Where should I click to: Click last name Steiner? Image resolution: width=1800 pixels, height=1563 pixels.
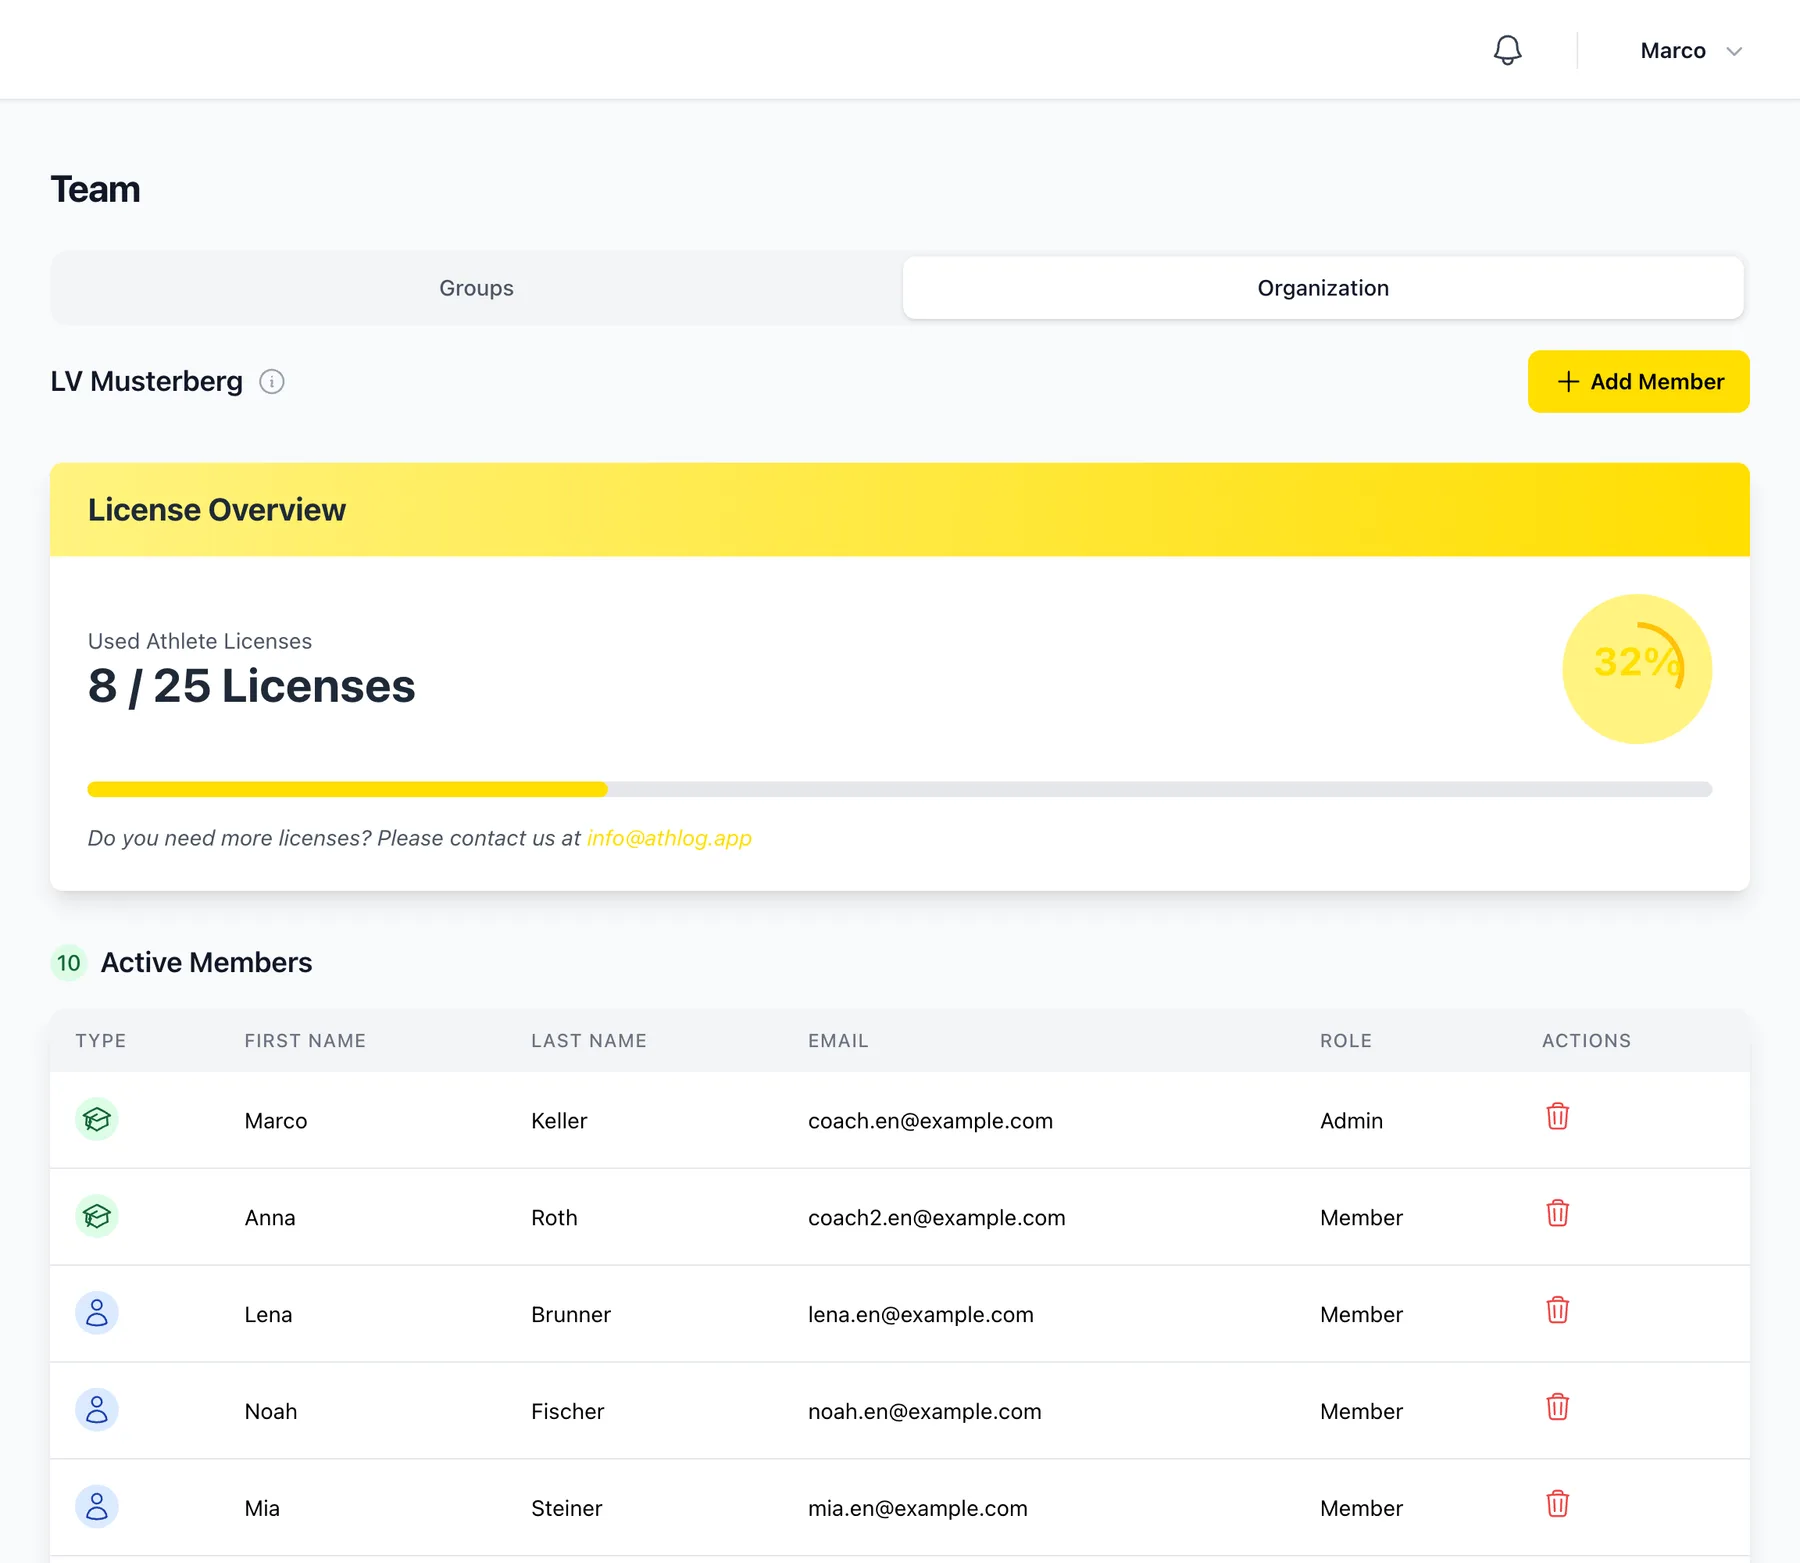567,1509
